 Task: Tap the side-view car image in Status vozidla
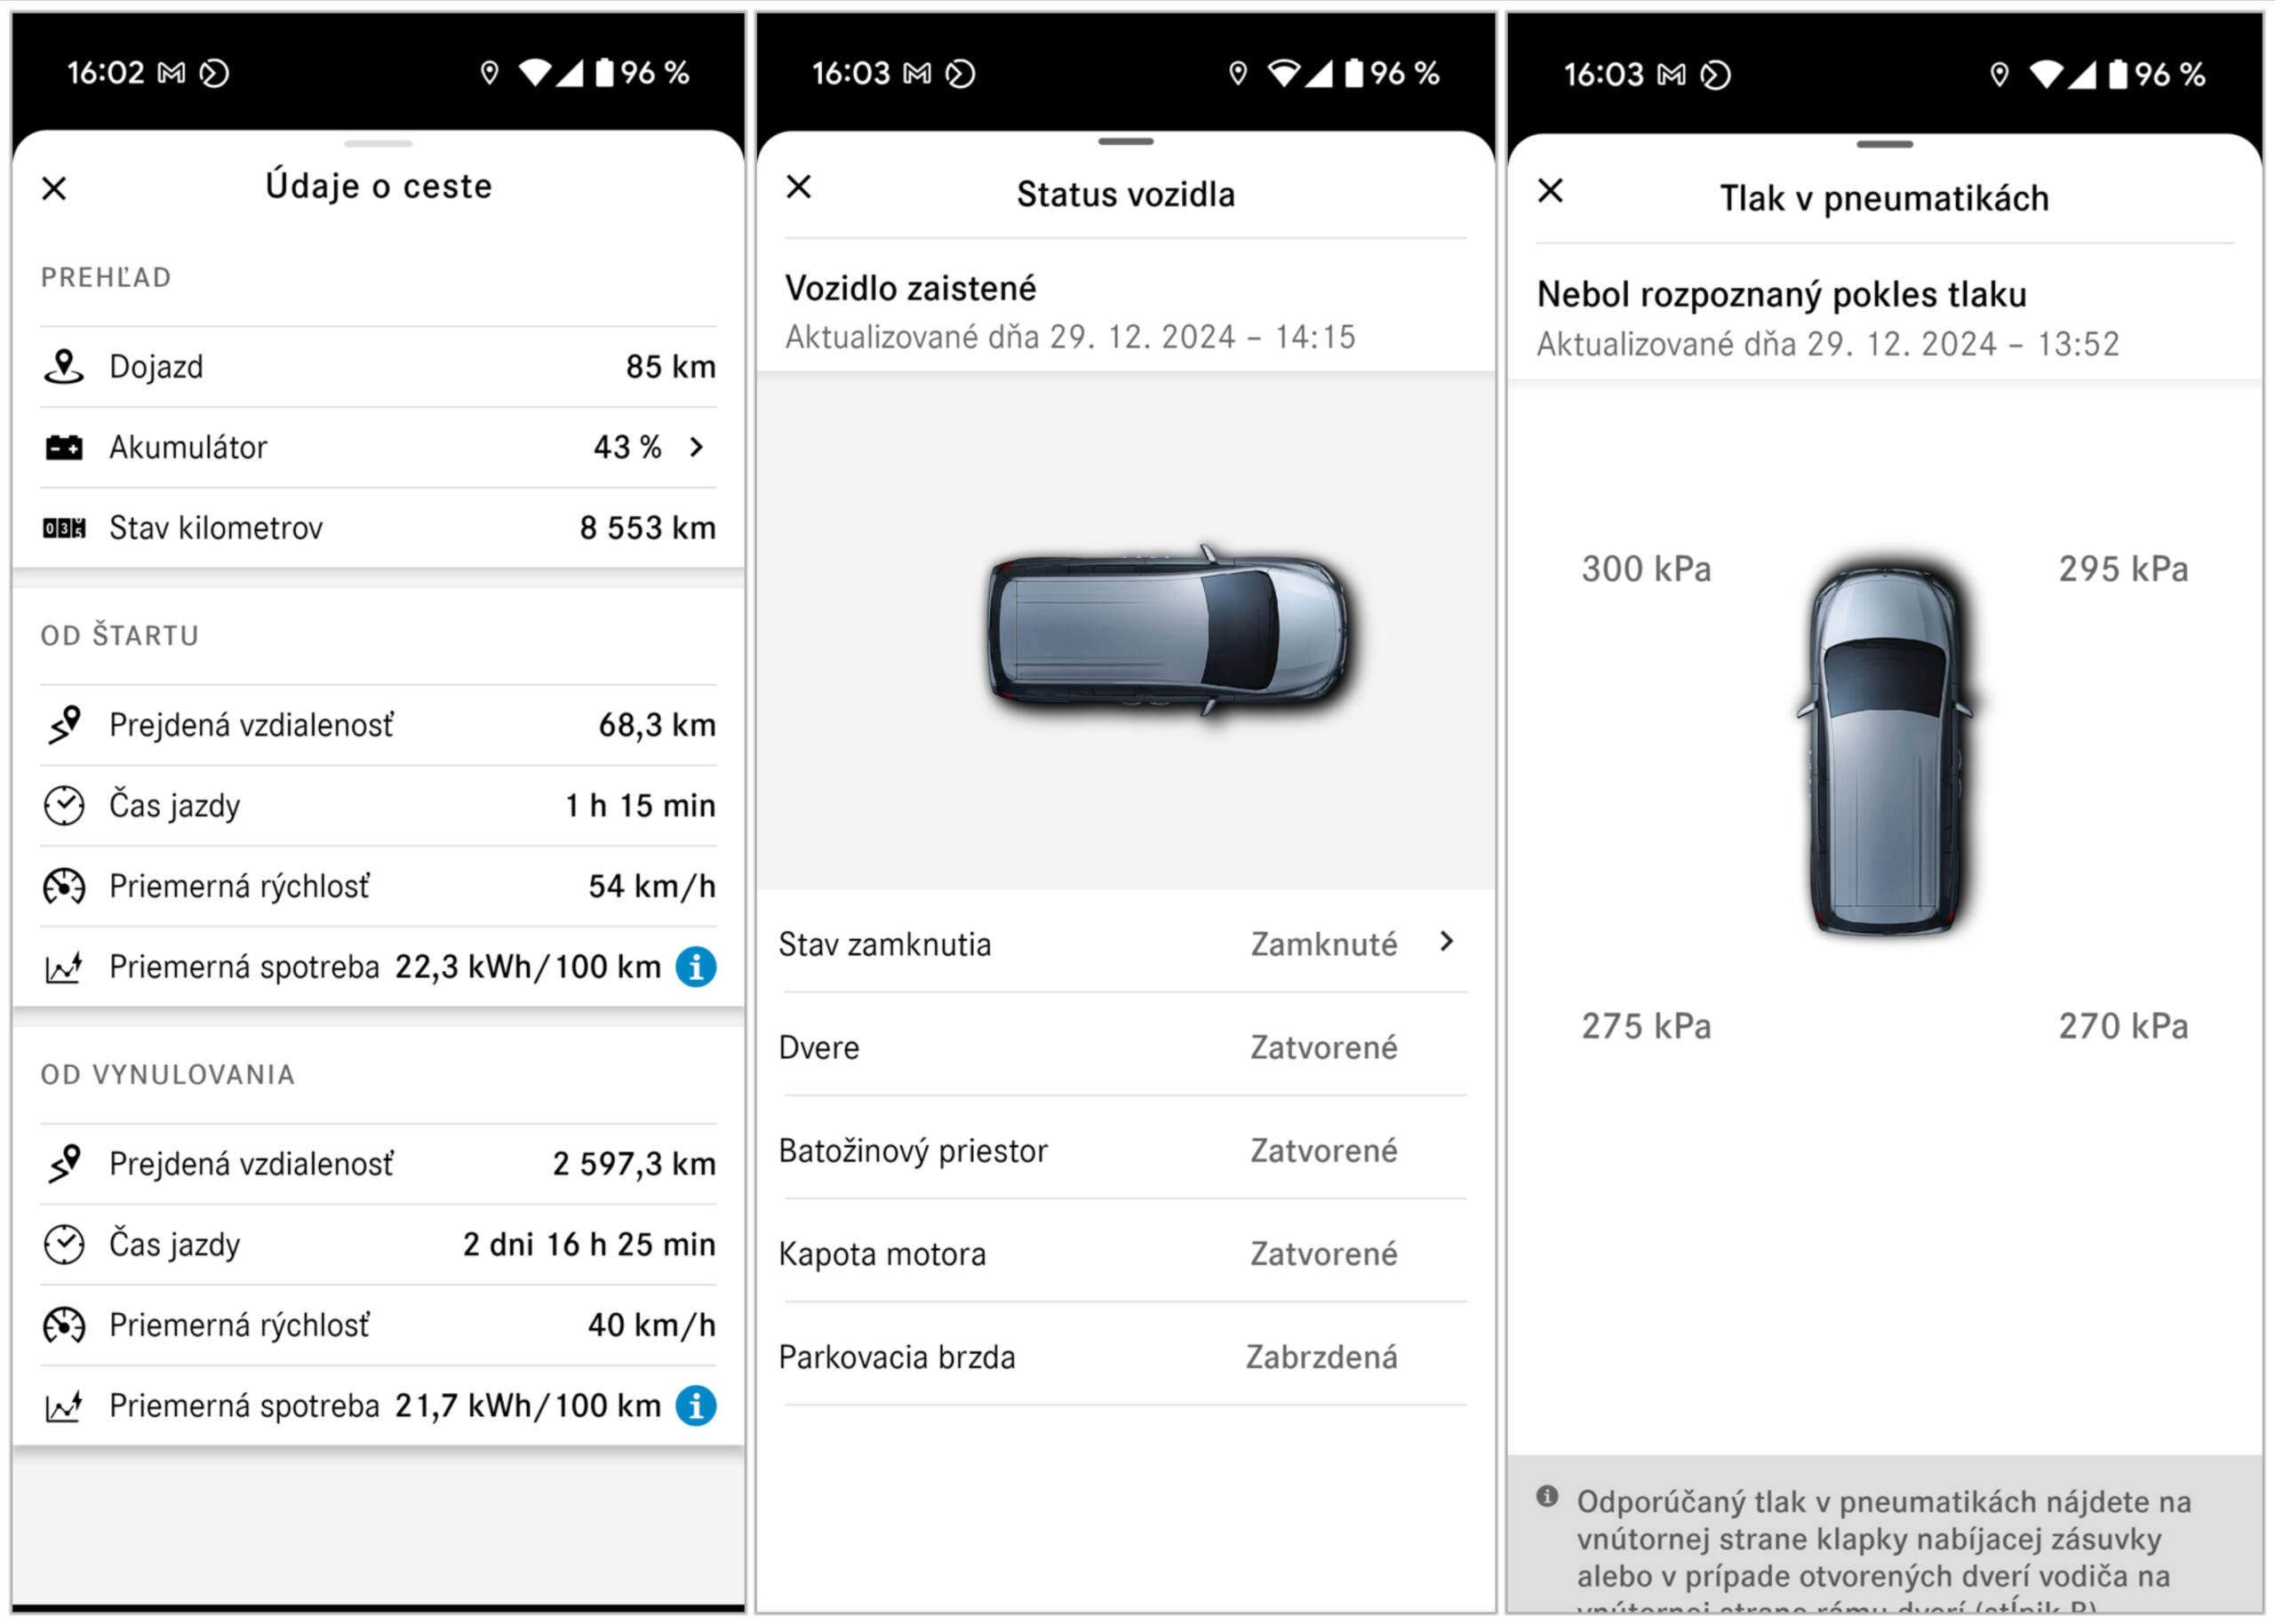point(1168,630)
